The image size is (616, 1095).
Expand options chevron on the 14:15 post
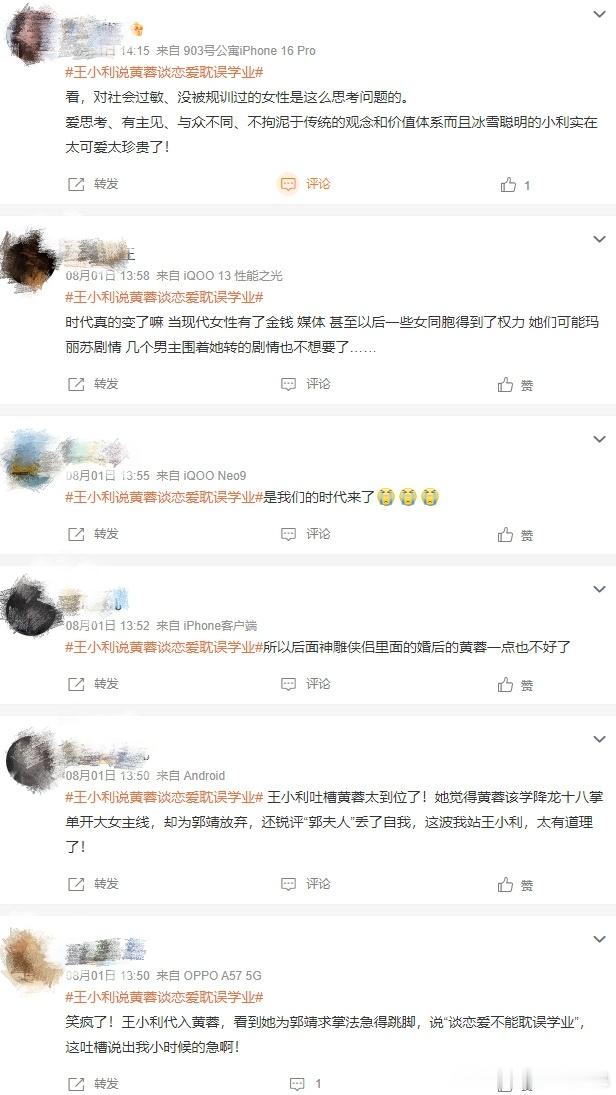pyautogui.click(x=599, y=14)
